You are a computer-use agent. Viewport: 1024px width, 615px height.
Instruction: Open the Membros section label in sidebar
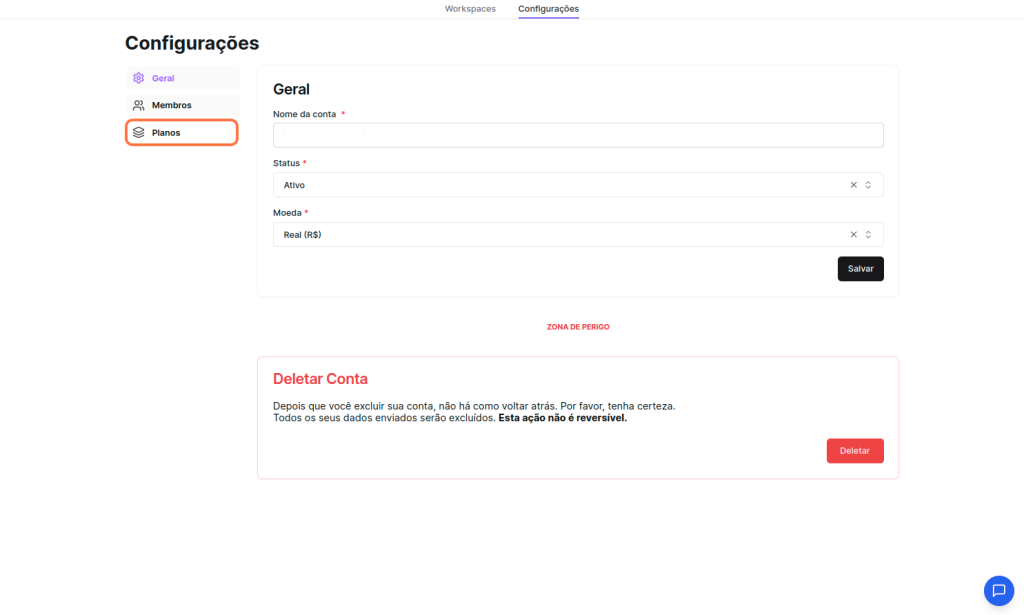pos(171,105)
